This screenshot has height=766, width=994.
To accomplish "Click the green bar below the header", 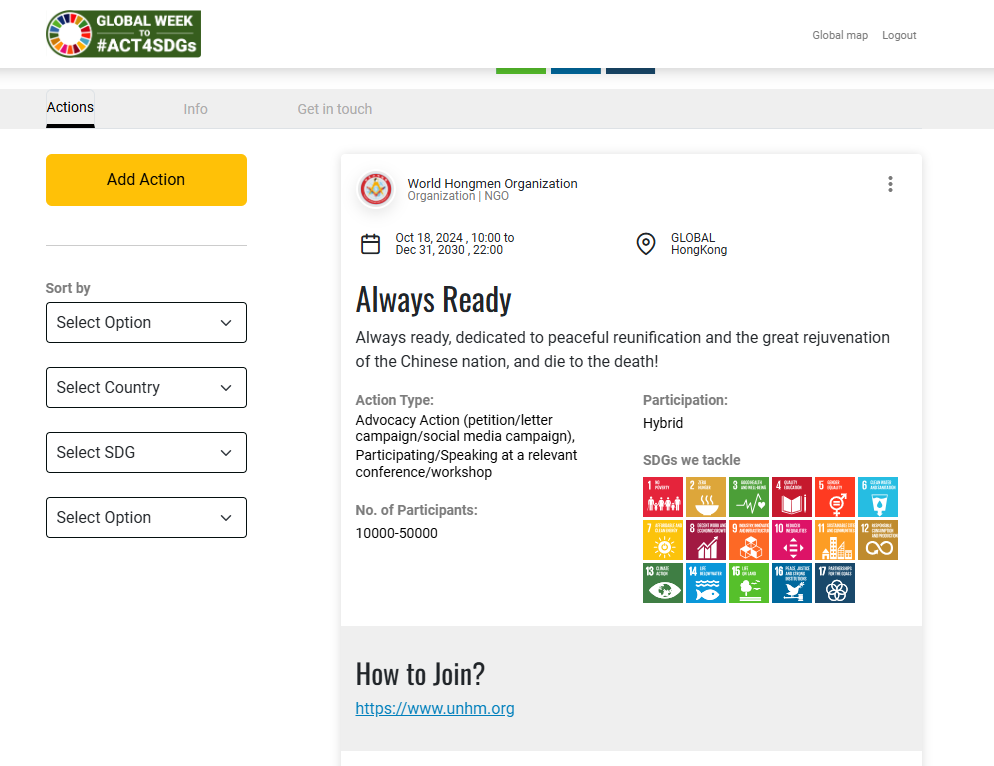I will point(521,71).
